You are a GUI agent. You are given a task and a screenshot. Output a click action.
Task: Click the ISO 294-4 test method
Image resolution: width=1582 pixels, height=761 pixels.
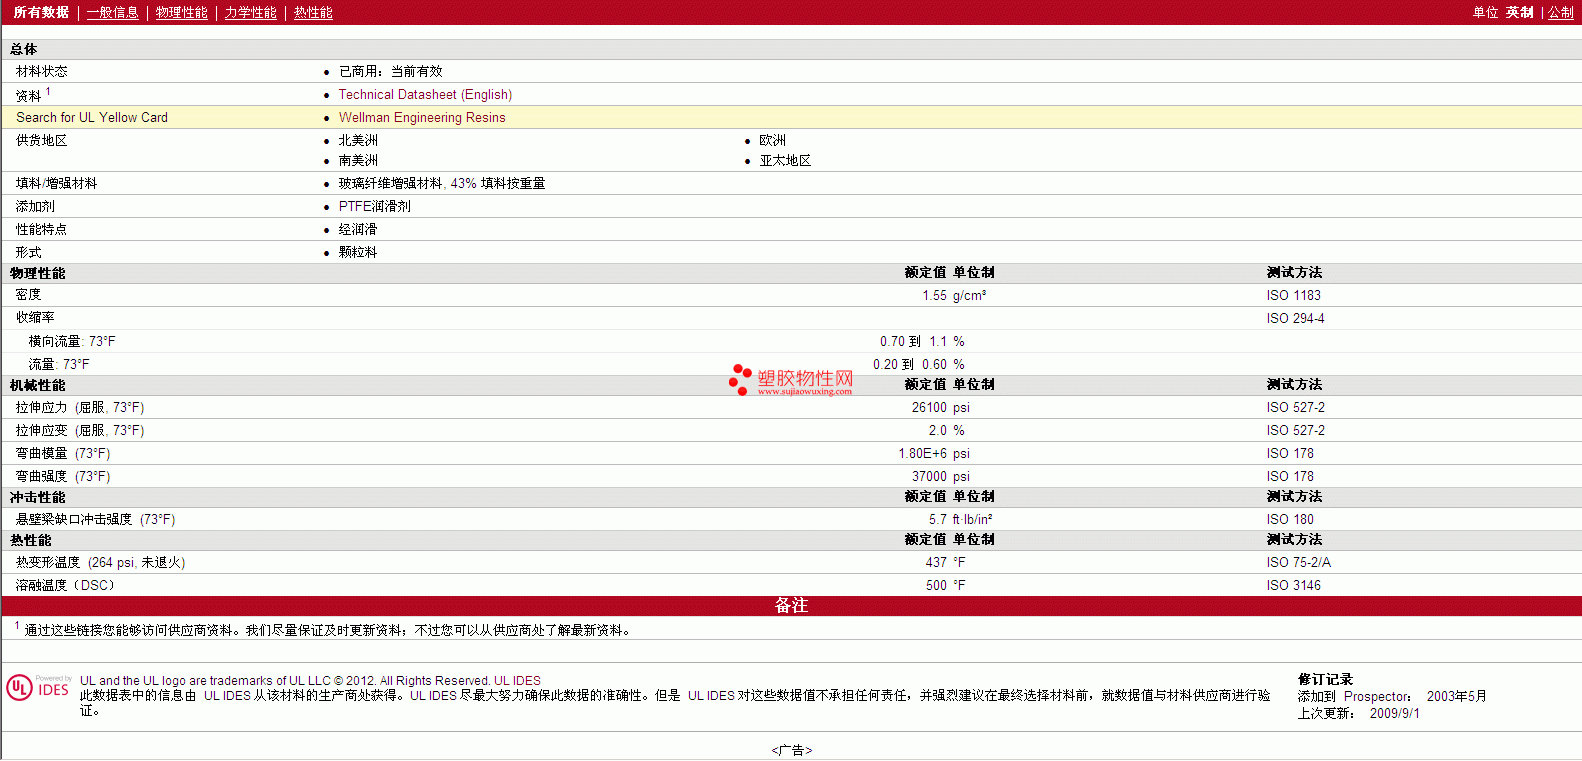point(1295,318)
